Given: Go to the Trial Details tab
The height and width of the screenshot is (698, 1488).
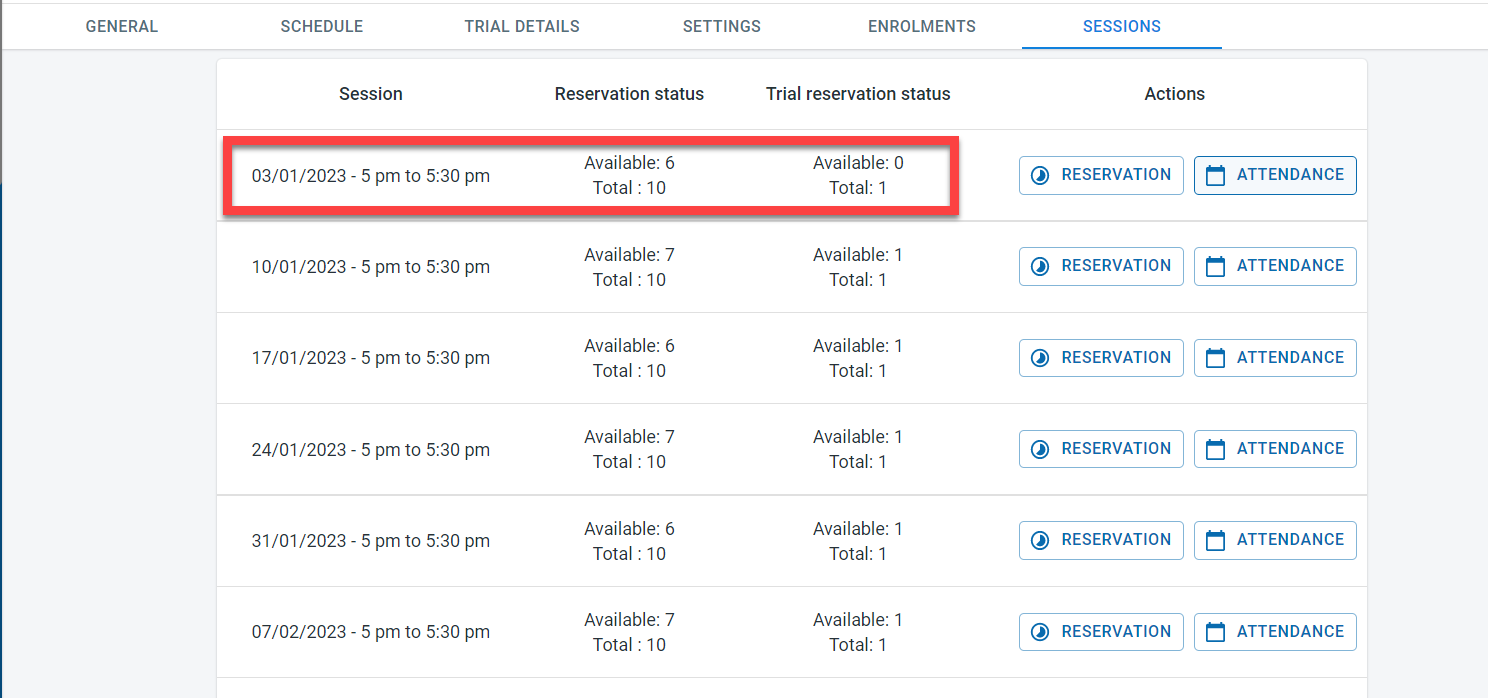Looking at the screenshot, I should [522, 27].
